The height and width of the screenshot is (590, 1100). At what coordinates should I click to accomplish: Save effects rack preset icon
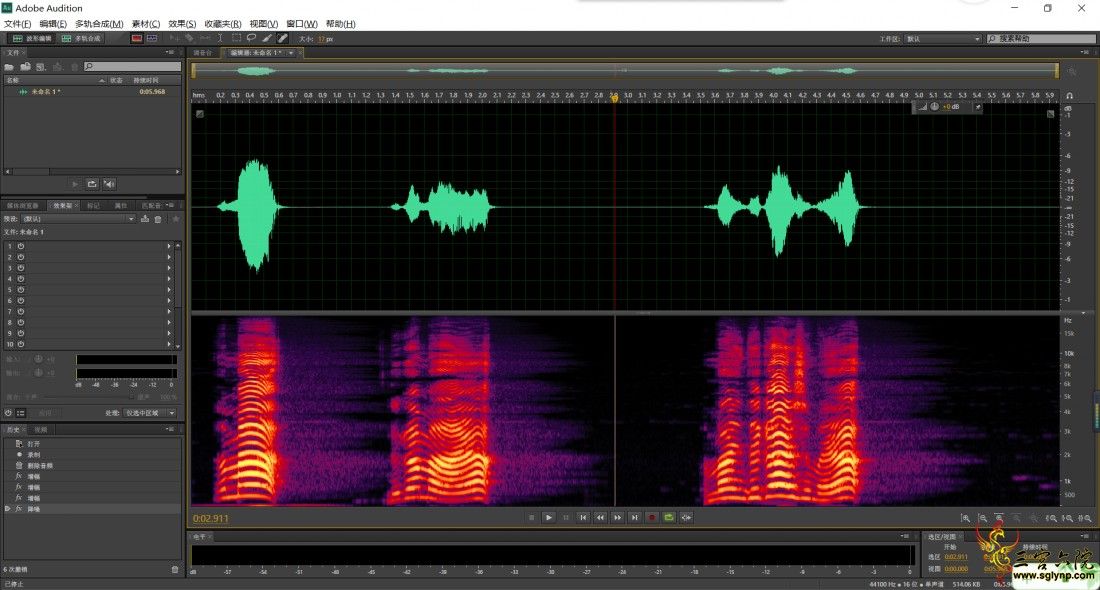click(145, 219)
